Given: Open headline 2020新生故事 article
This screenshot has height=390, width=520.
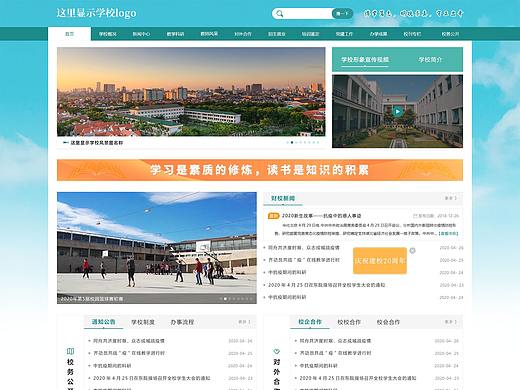Looking at the screenshot, I should tap(322, 216).
